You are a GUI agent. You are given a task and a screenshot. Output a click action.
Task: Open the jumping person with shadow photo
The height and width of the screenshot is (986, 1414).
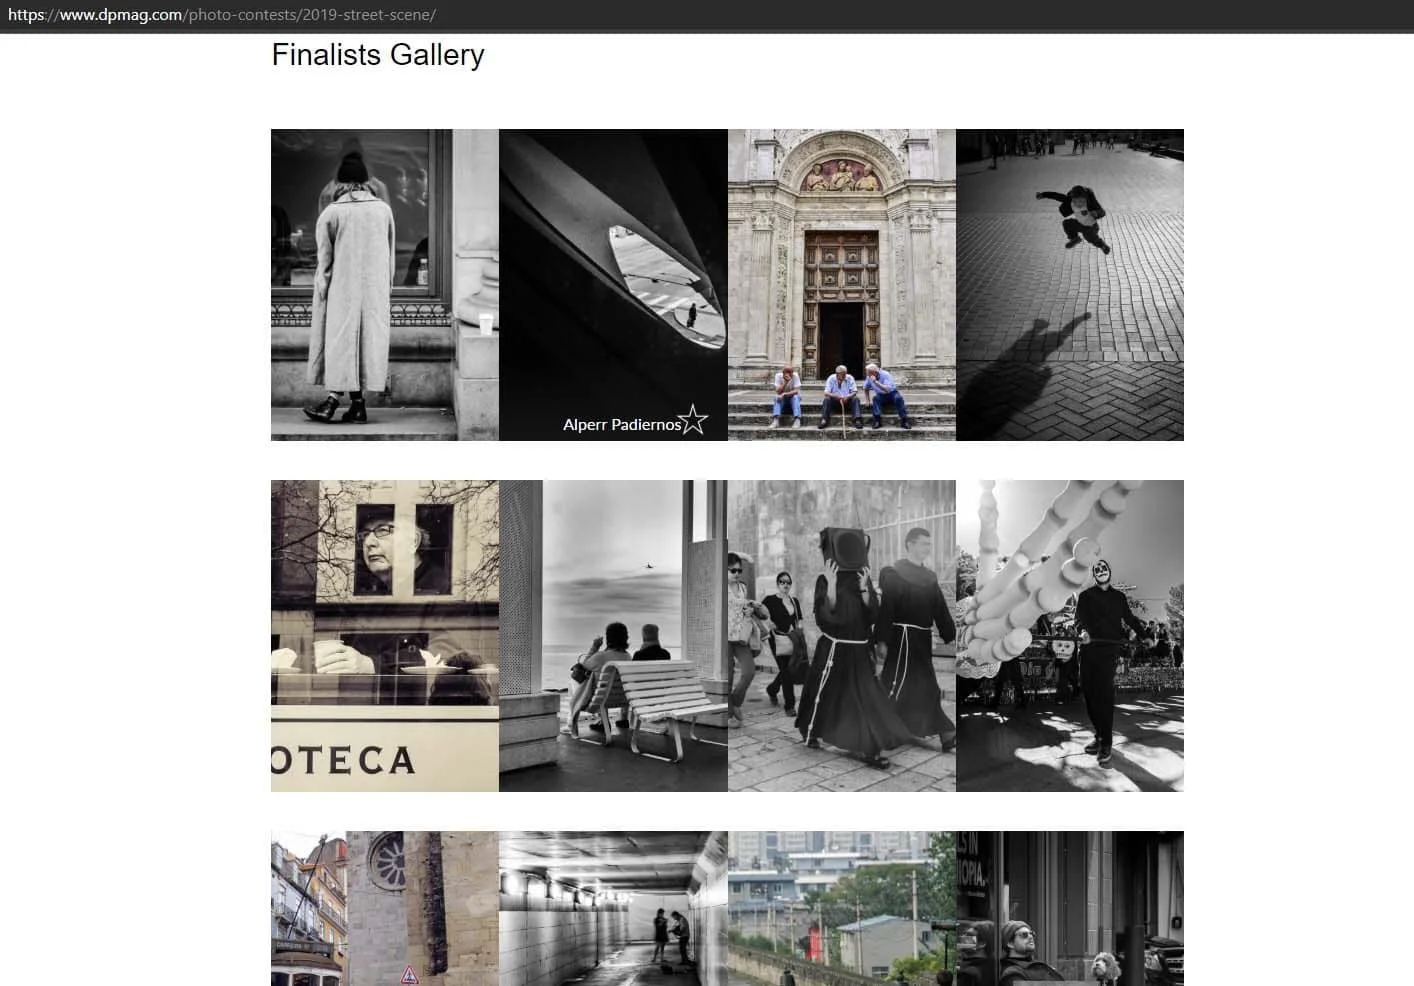1070,285
